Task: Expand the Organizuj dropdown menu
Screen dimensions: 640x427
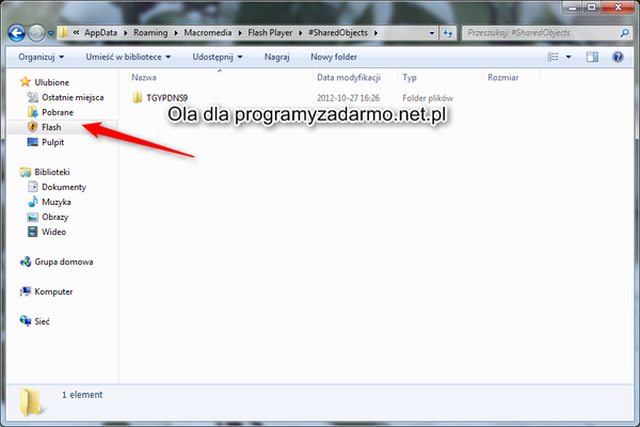Action: click(39, 57)
